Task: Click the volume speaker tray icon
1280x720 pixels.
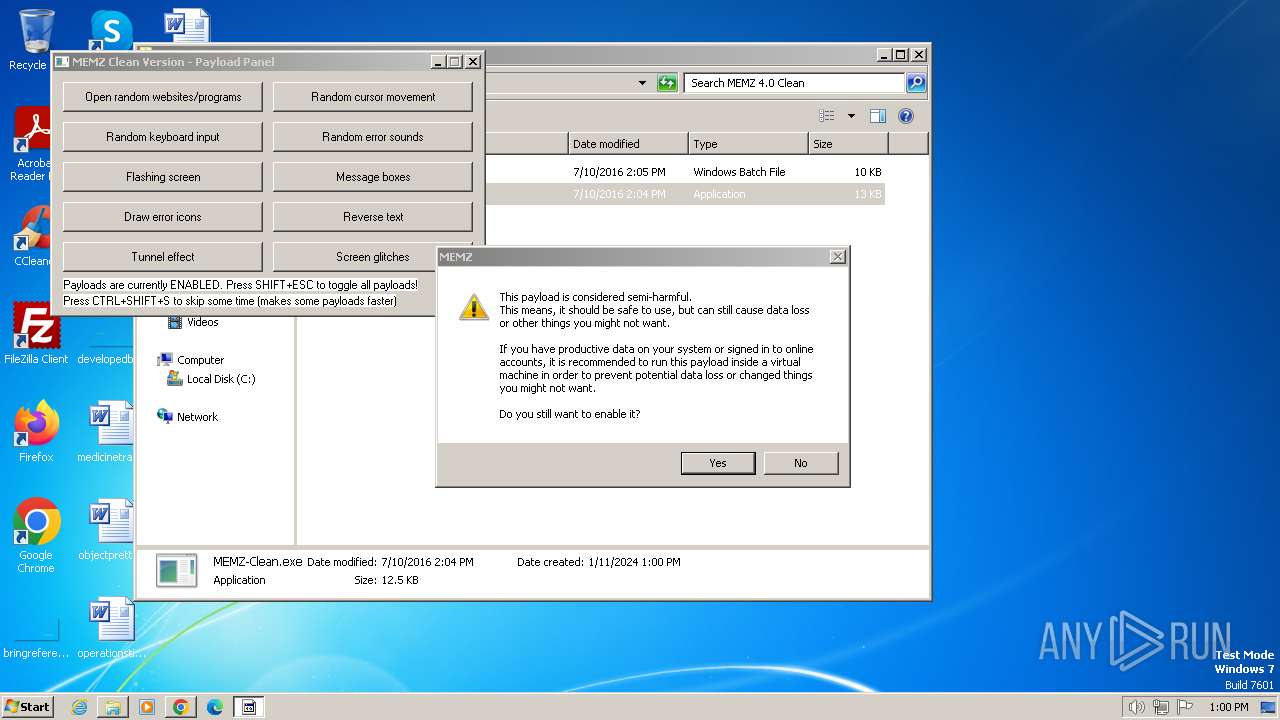Action: [1136, 707]
